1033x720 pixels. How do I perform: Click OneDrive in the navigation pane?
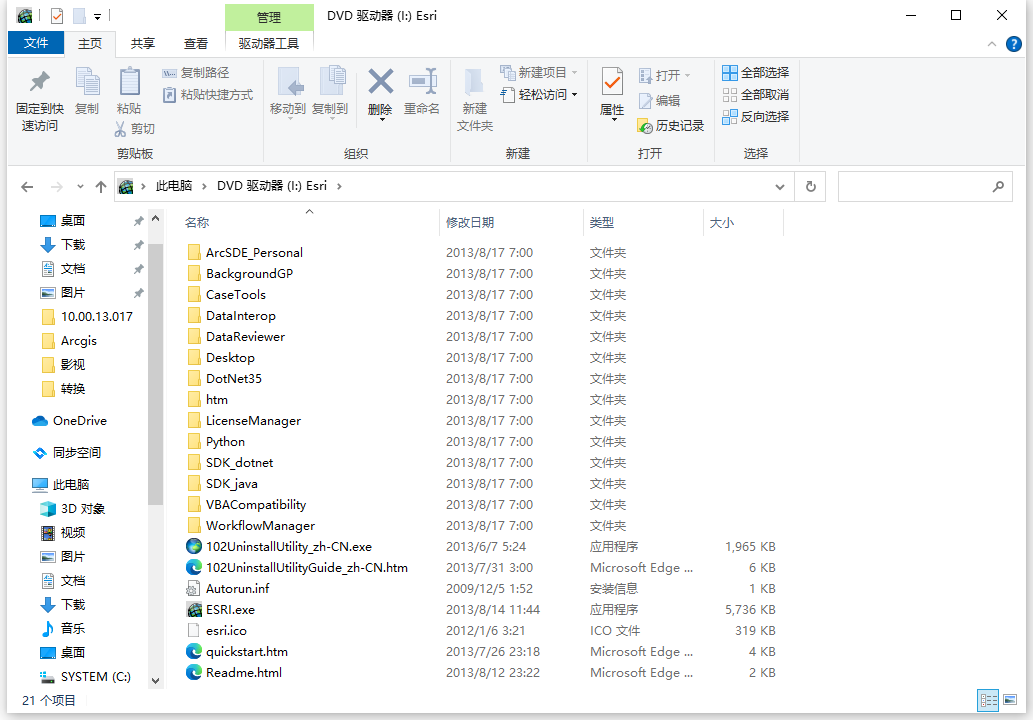[x=80, y=420]
